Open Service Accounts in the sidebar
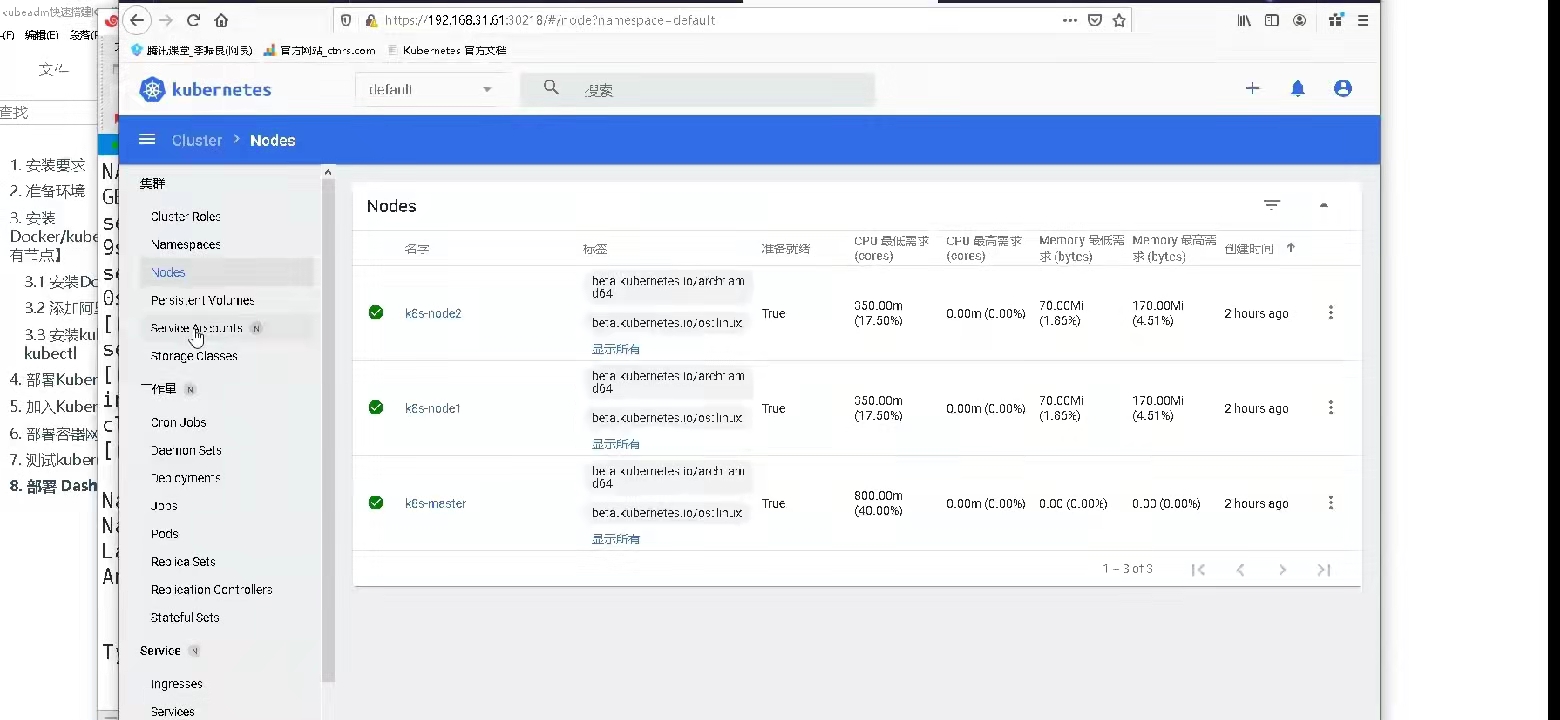This screenshot has width=1560, height=720. tap(197, 328)
